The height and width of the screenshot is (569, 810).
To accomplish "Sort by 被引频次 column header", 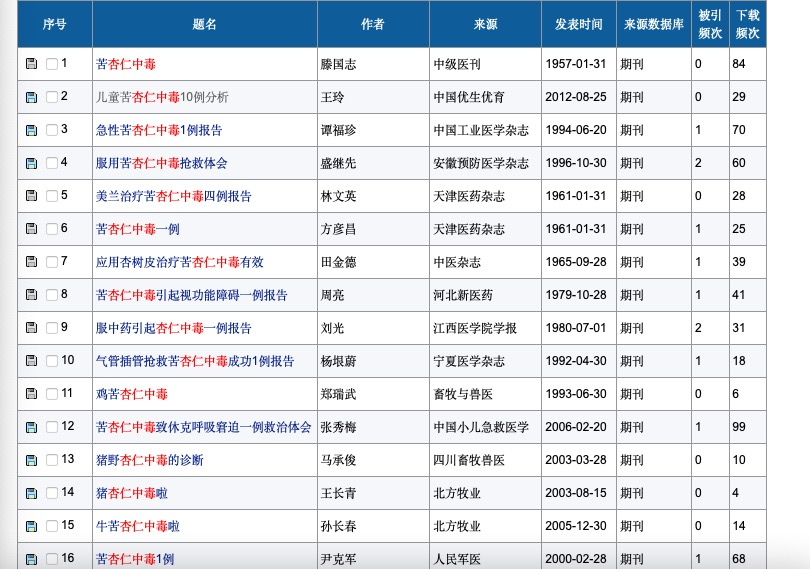I will point(710,24).
